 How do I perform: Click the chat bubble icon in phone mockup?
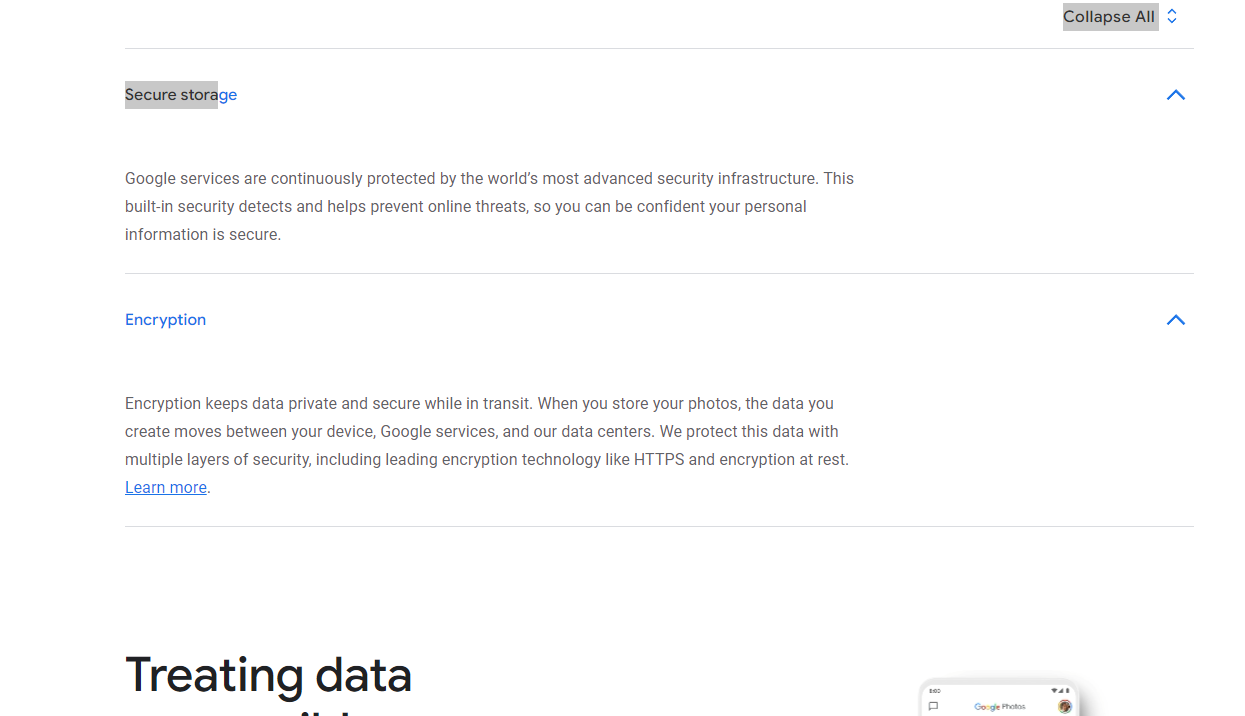pos(933,706)
